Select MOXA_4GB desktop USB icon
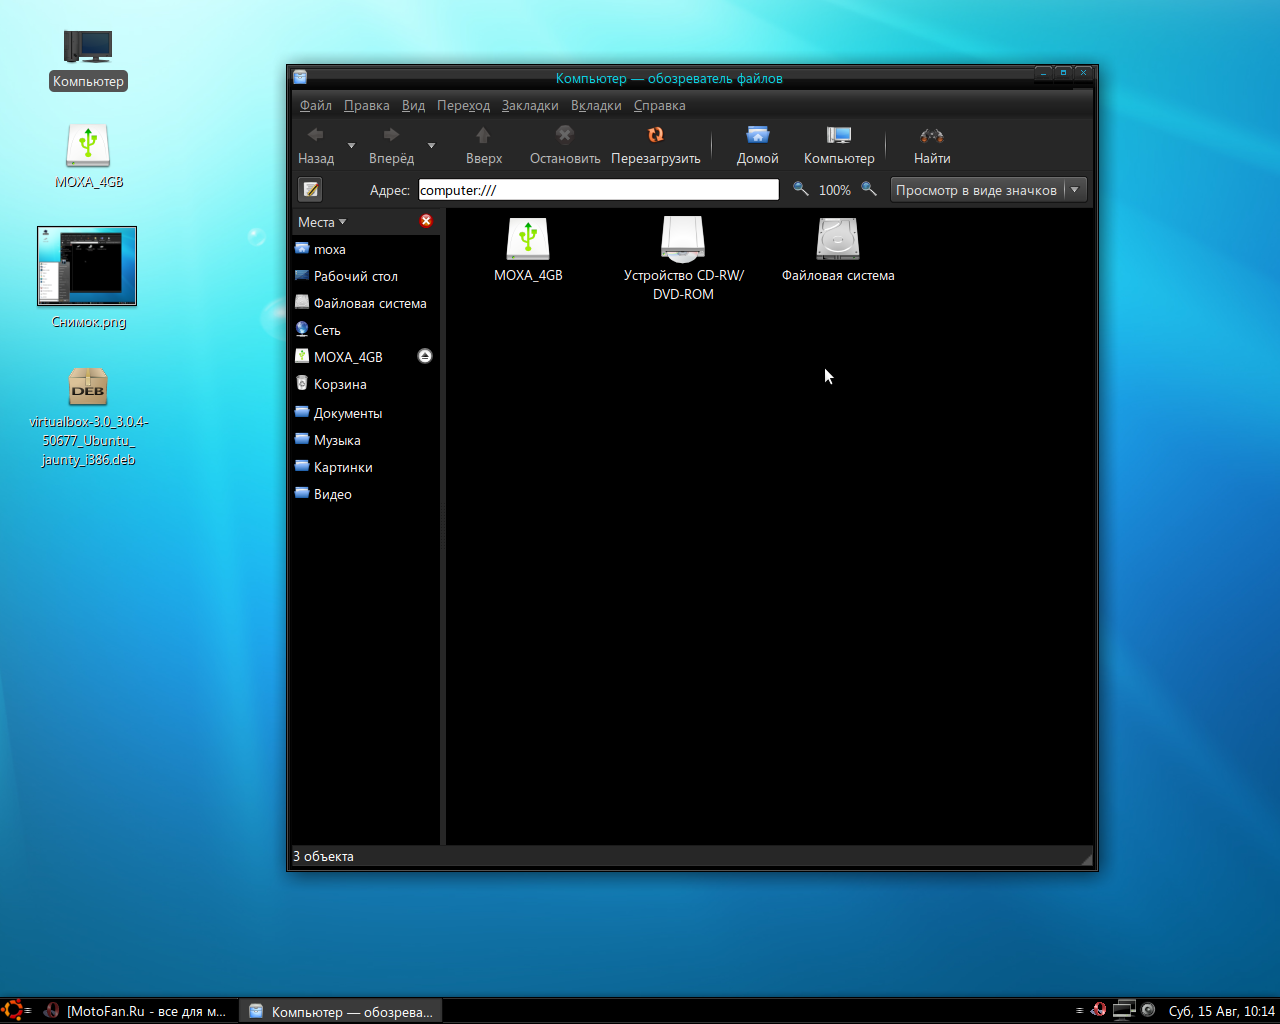The image size is (1280, 1024). click(x=88, y=146)
